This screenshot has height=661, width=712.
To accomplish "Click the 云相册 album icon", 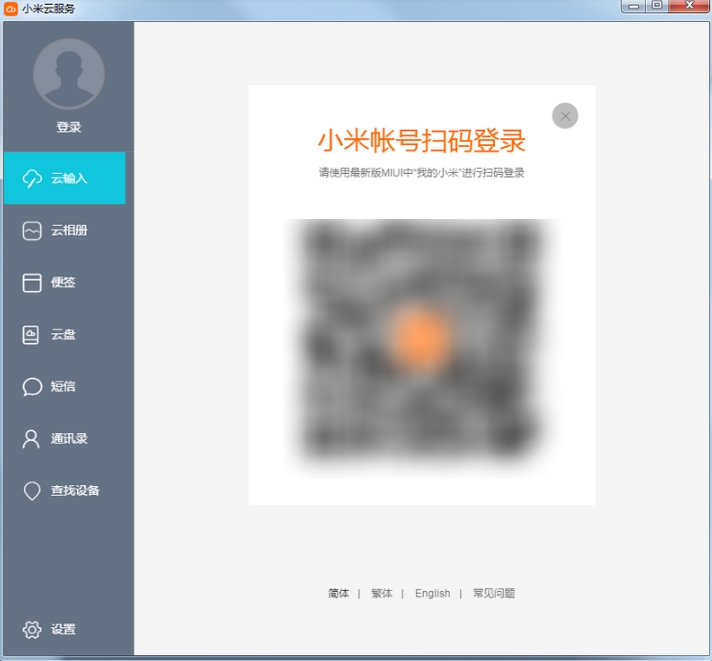I will [x=32, y=230].
